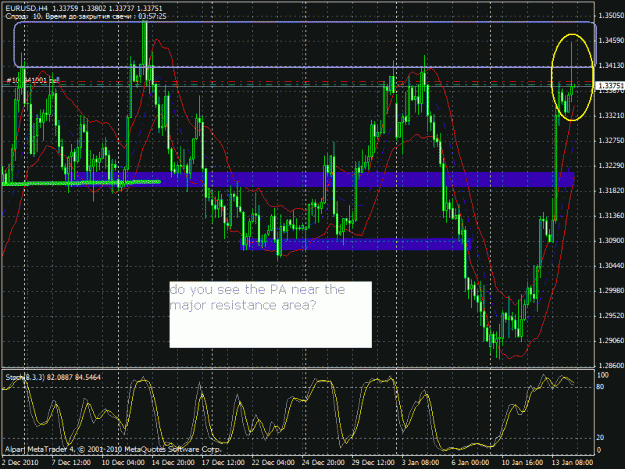The width and height of the screenshot is (625, 469).
Task: Select the green horizontal support line on the chart
Action: [81, 183]
